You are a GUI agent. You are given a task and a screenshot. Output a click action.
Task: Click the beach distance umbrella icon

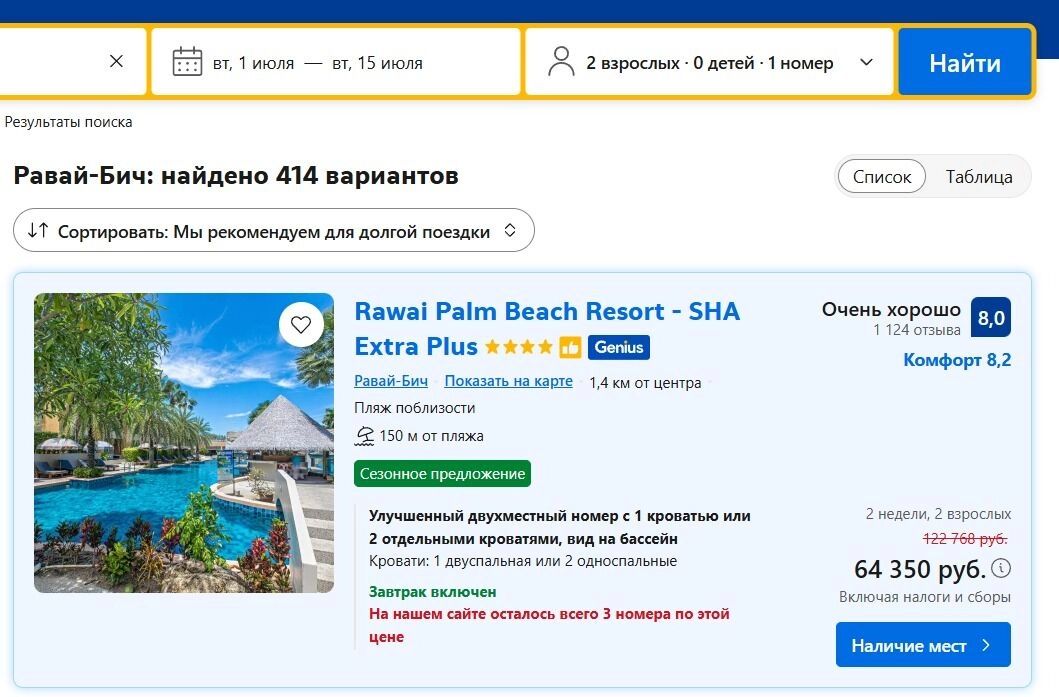[x=364, y=436]
